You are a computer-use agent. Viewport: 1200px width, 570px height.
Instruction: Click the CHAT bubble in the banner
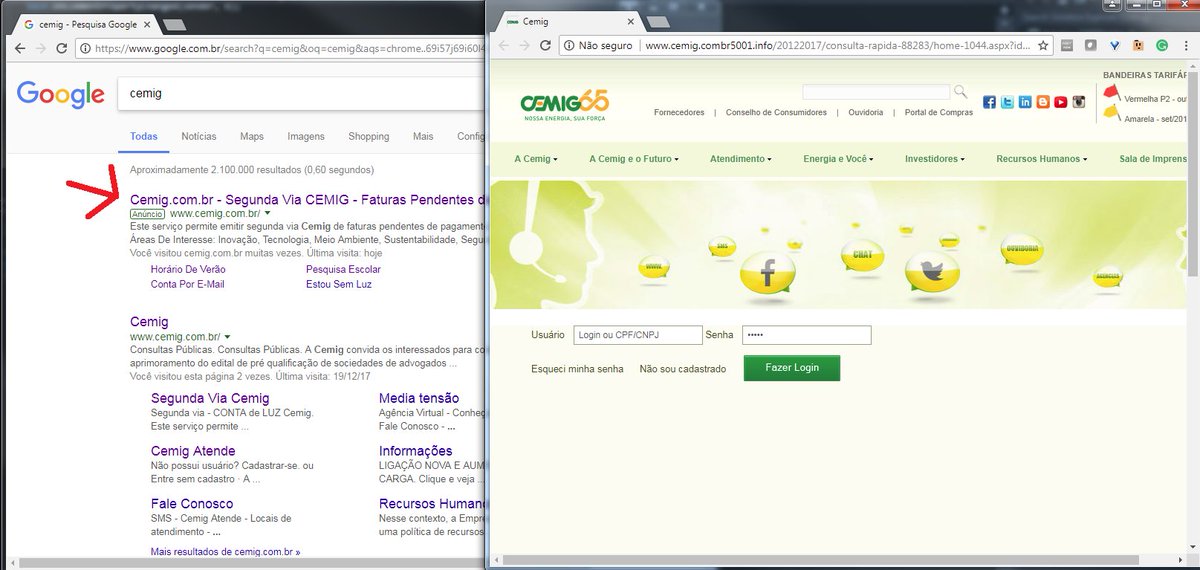[862, 256]
